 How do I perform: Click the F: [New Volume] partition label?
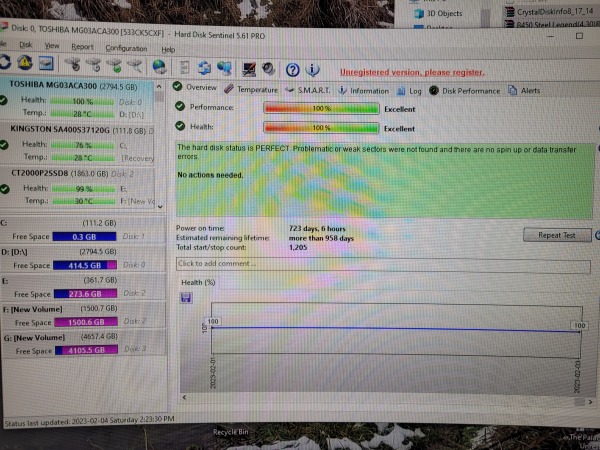pos(32,309)
